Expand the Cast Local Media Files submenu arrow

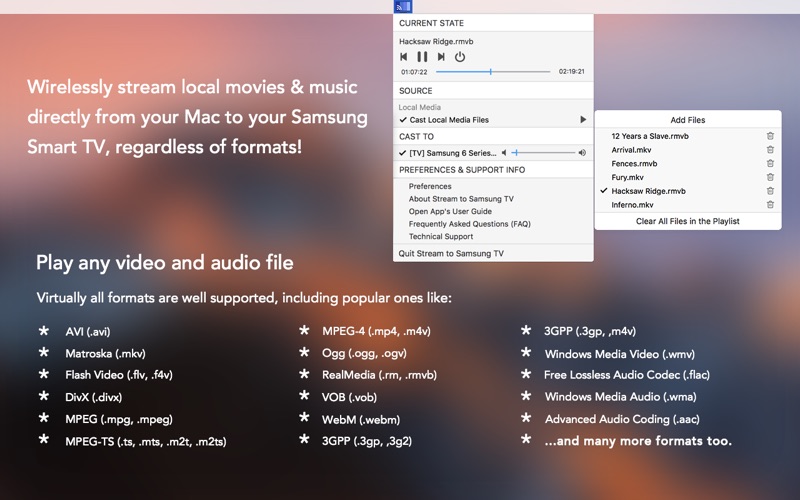coord(583,119)
